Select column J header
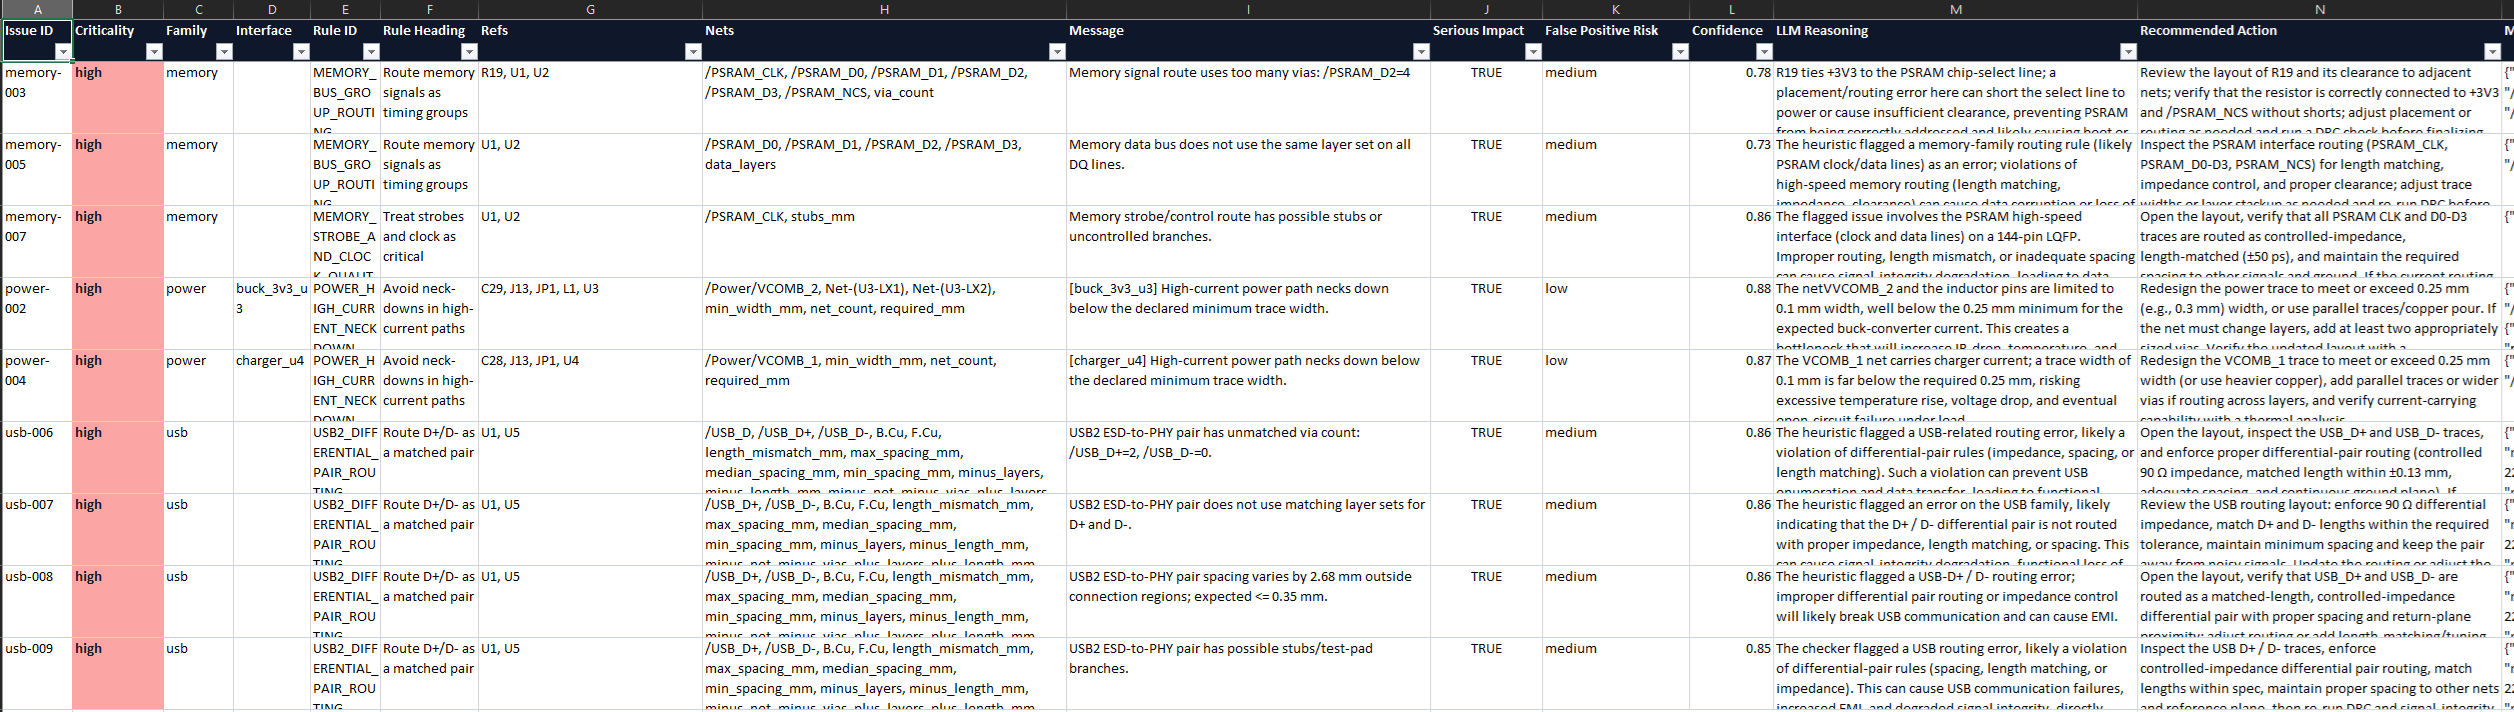Screen dimensions: 2514x712 click(x=1486, y=9)
